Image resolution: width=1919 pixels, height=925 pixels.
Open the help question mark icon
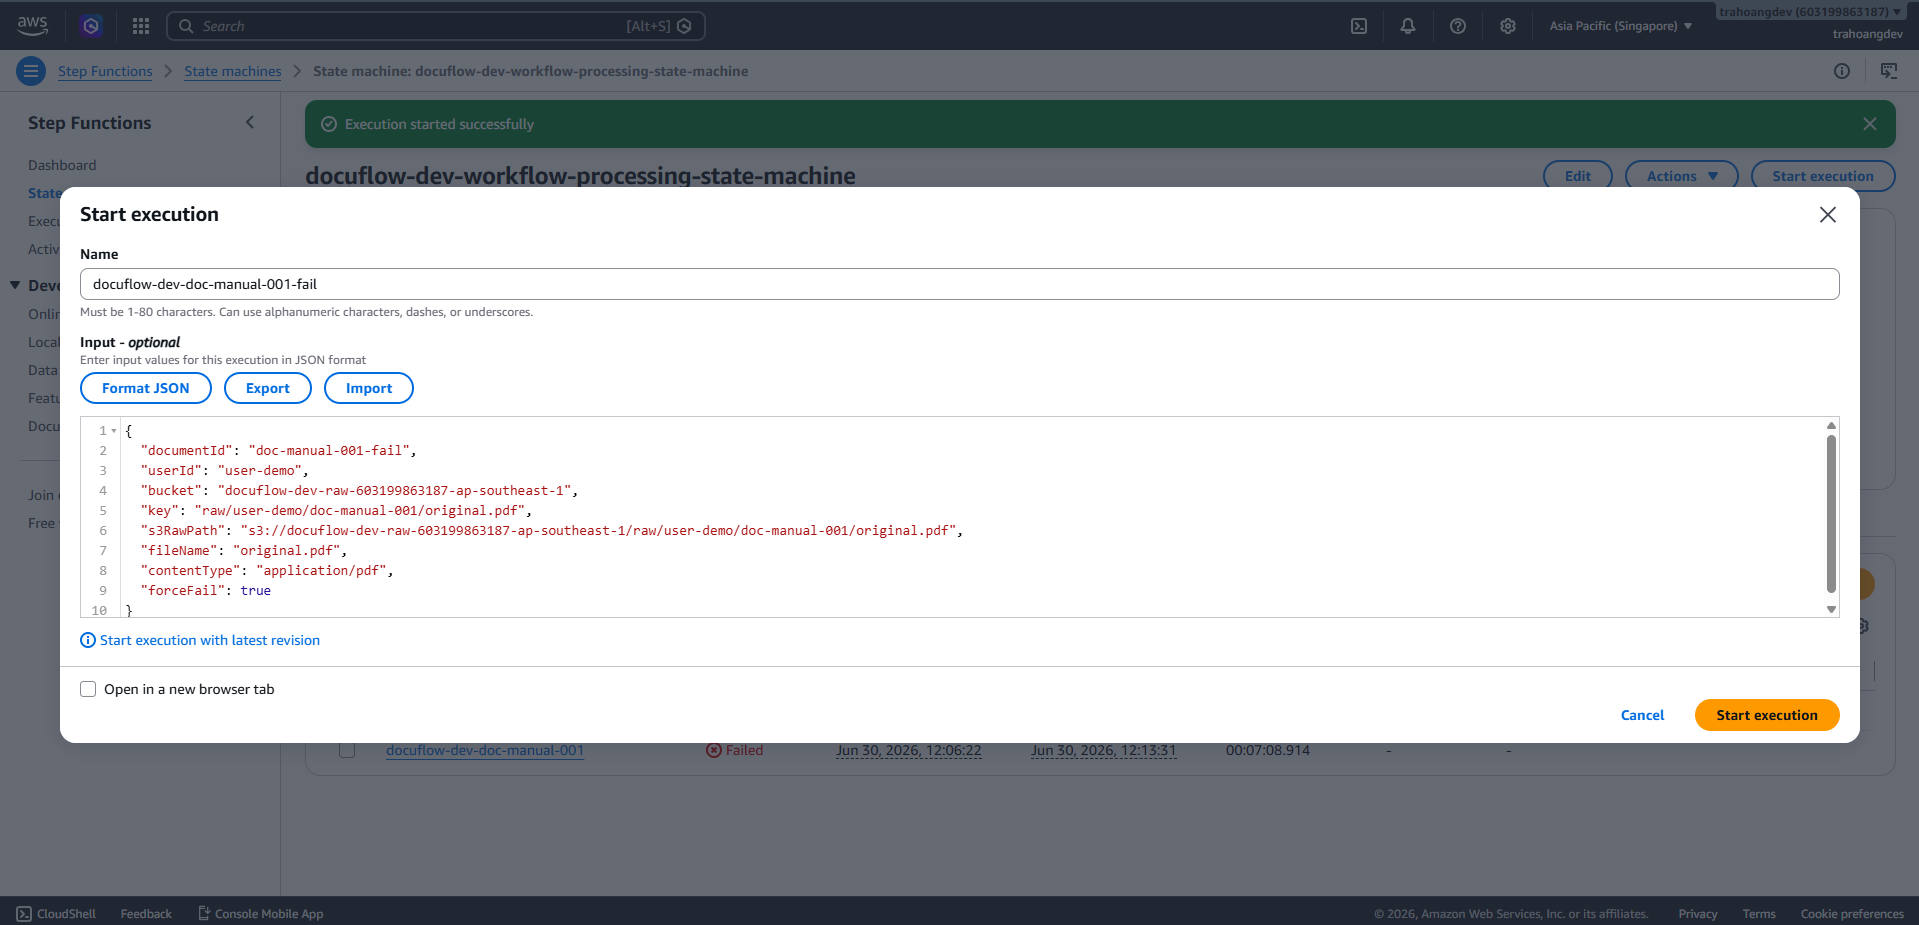coord(1458,26)
